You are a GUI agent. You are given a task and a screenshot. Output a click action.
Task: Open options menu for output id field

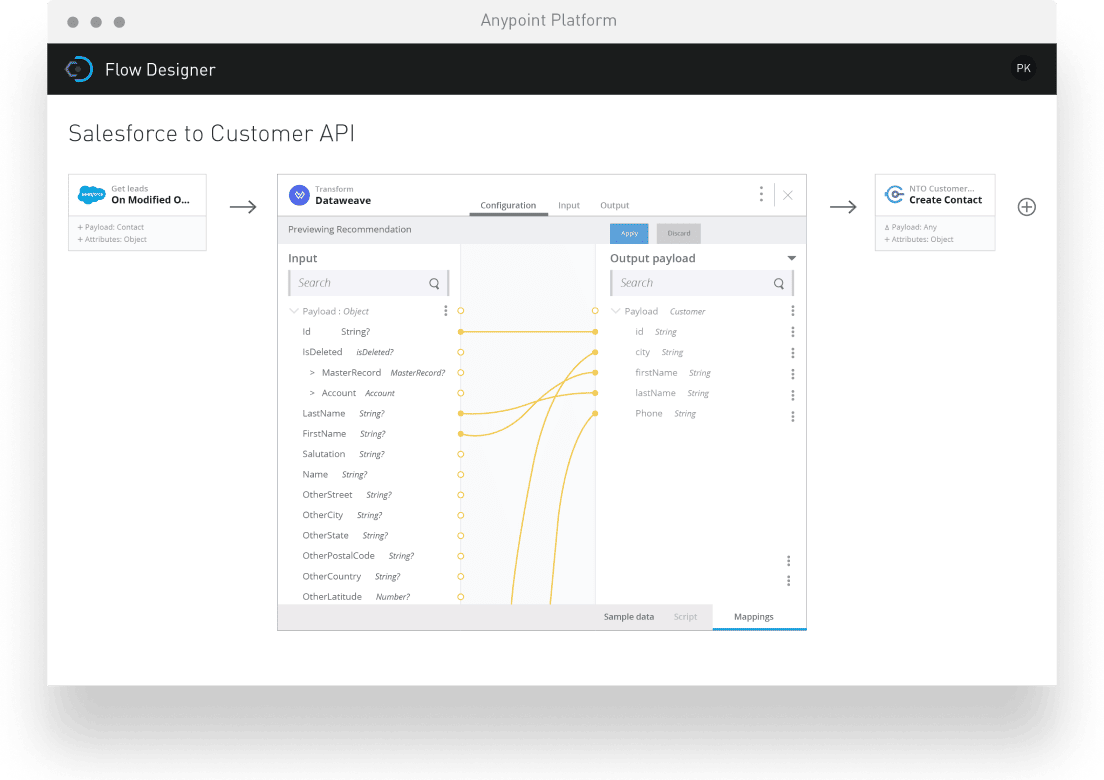(x=793, y=332)
